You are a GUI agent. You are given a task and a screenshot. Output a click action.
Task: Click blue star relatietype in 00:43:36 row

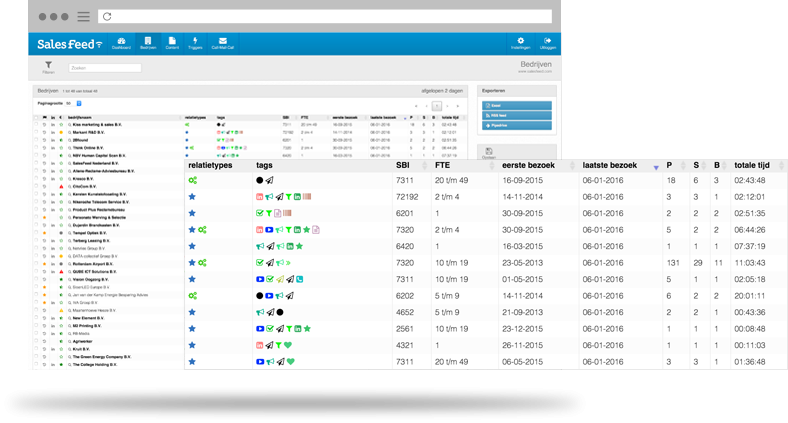point(192,312)
